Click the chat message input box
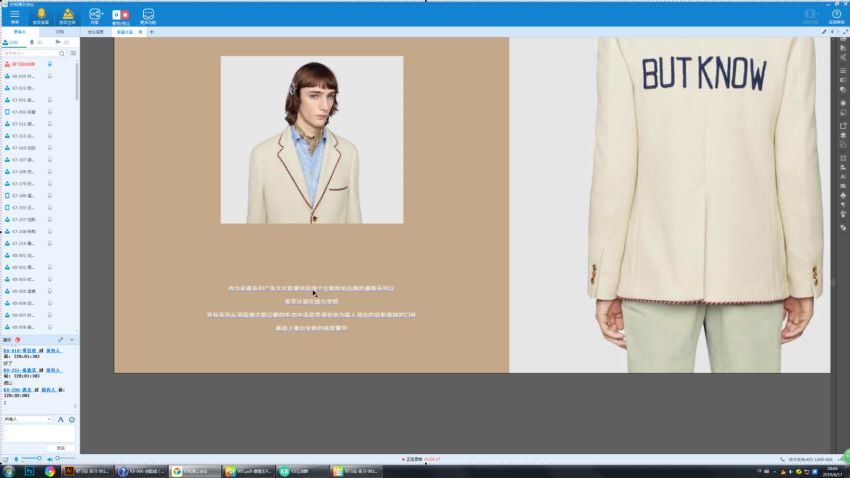The height and width of the screenshot is (478, 850). (40, 433)
